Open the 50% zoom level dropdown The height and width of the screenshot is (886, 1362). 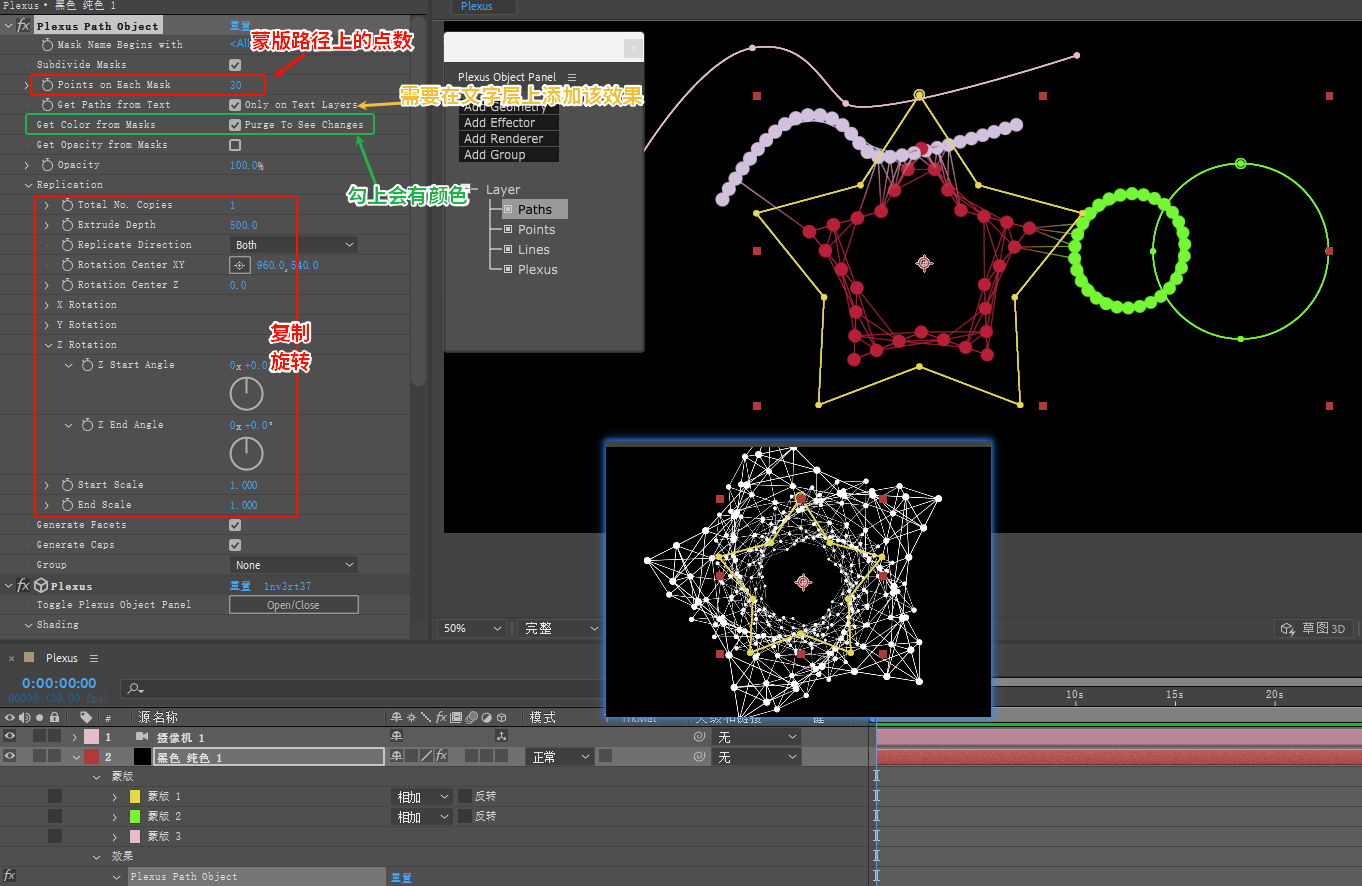click(x=472, y=629)
